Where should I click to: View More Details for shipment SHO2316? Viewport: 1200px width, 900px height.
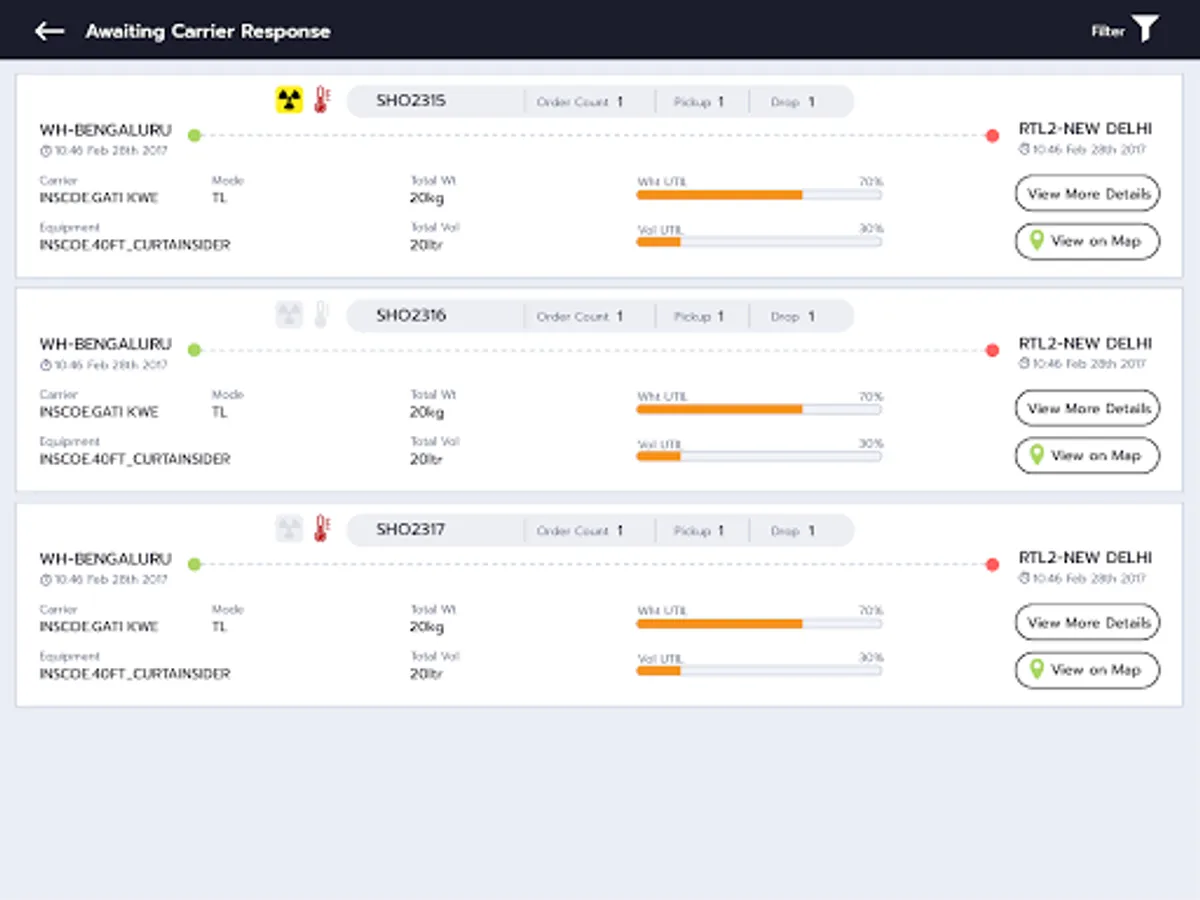(x=1088, y=408)
